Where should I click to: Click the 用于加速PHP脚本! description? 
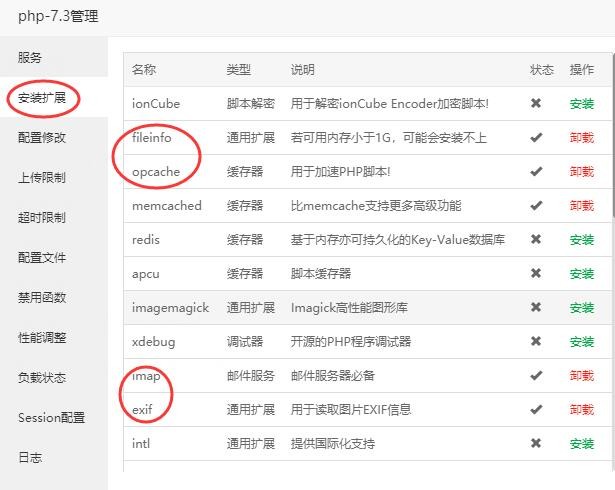(x=340, y=172)
